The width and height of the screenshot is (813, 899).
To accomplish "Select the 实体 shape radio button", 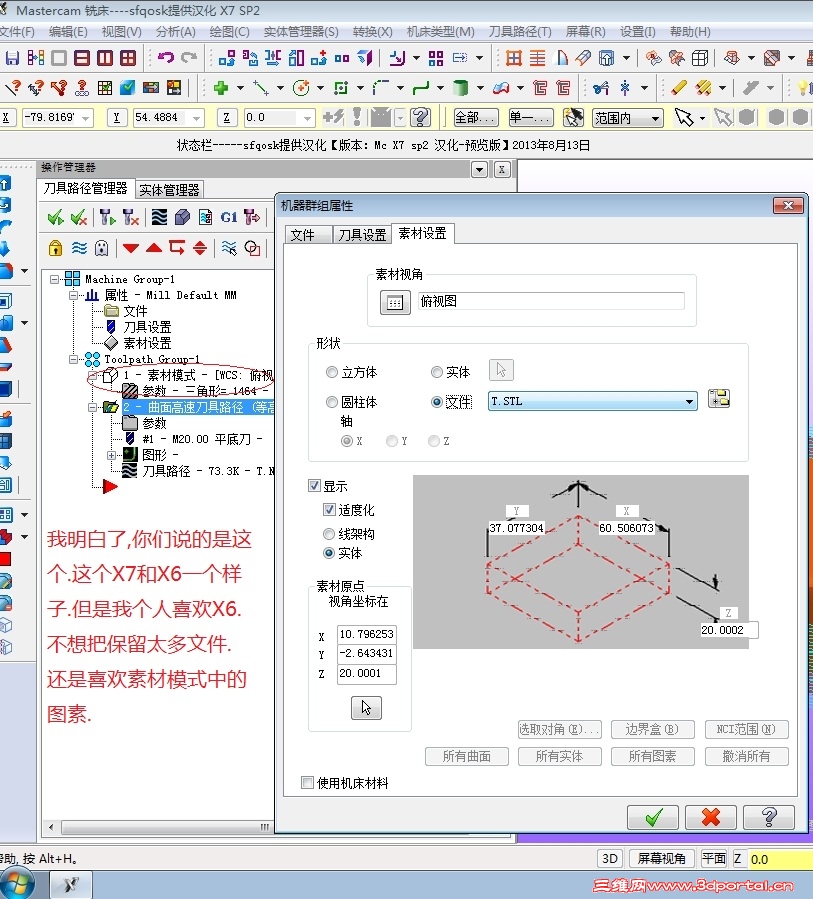I will click(437, 372).
